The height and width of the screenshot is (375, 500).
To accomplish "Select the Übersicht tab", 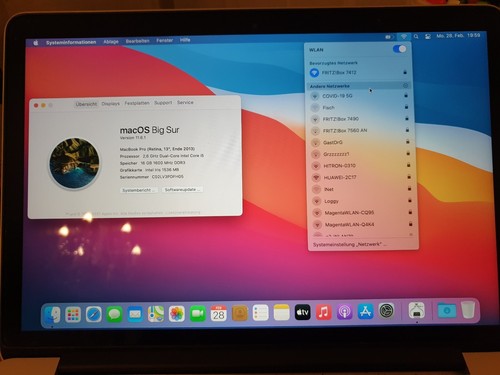I will [86, 104].
